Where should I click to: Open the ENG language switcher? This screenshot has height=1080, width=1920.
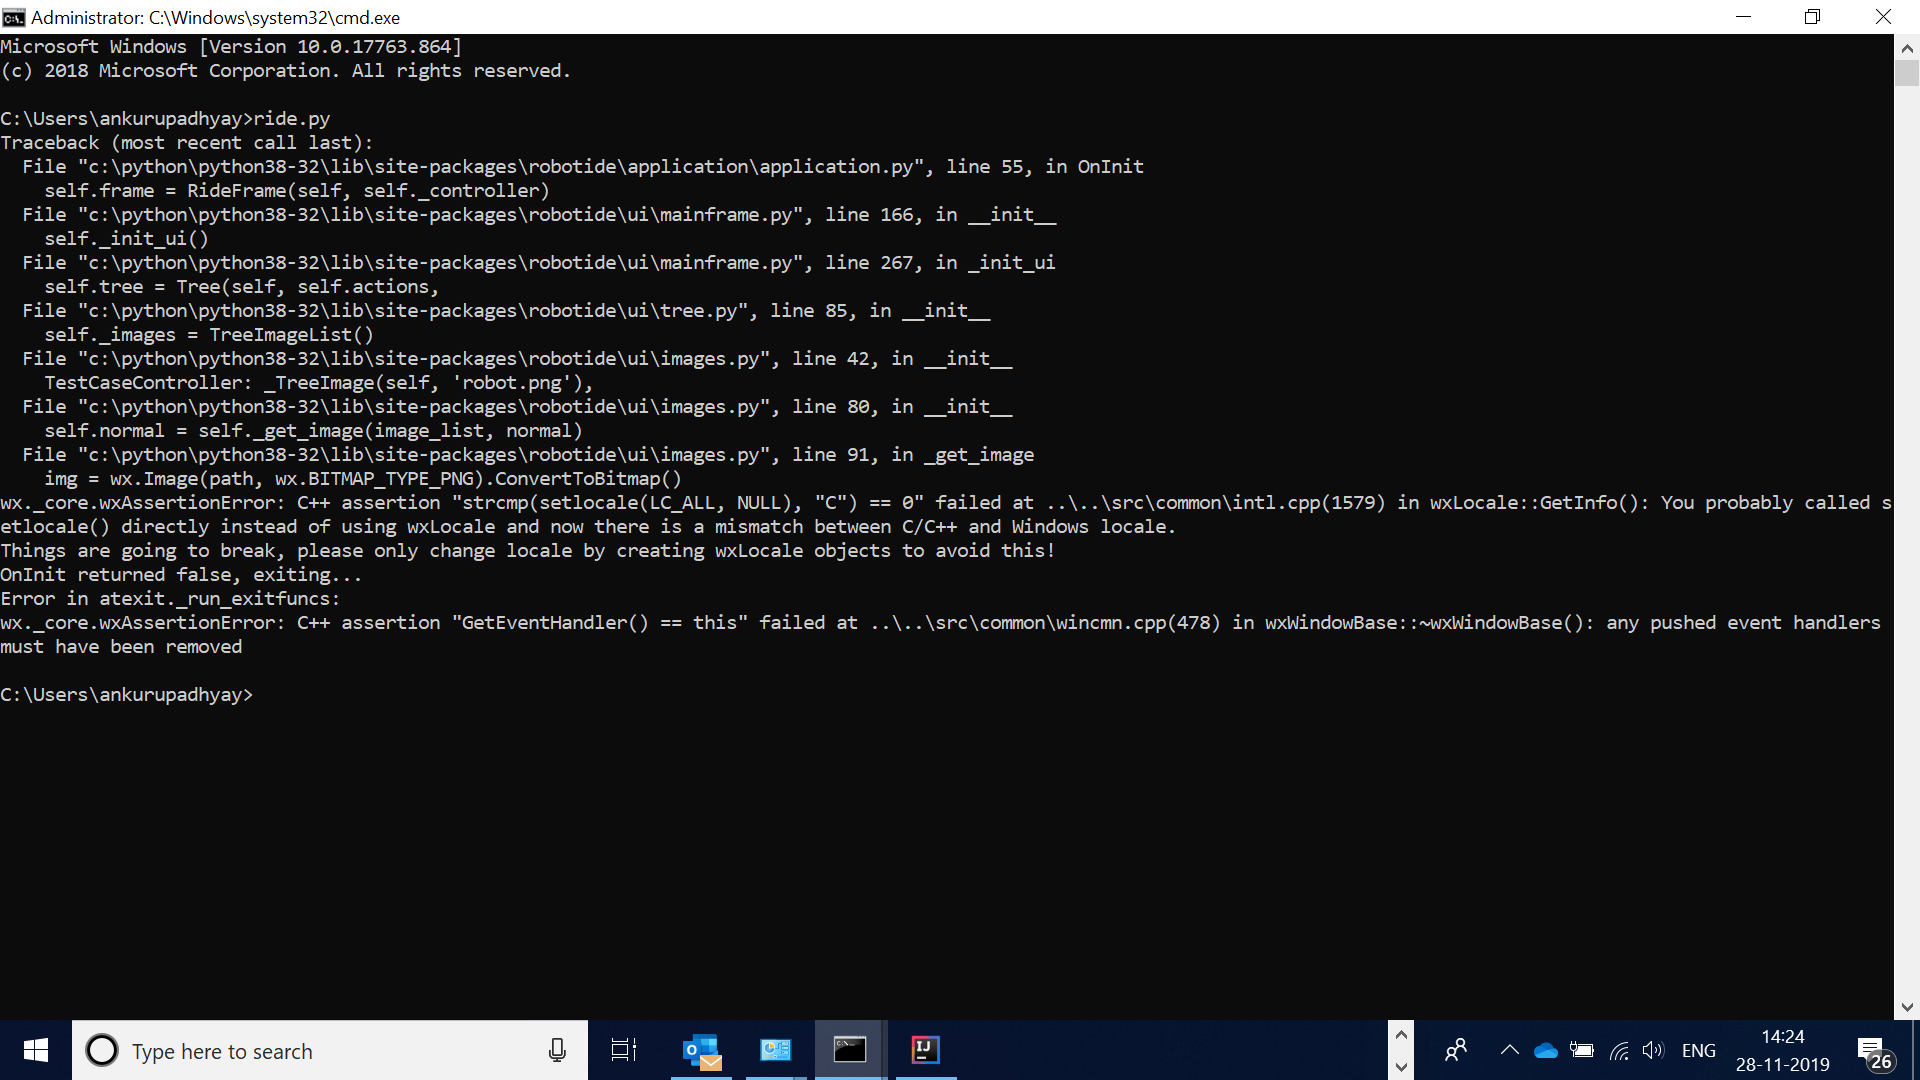pyautogui.click(x=1698, y=1050)
